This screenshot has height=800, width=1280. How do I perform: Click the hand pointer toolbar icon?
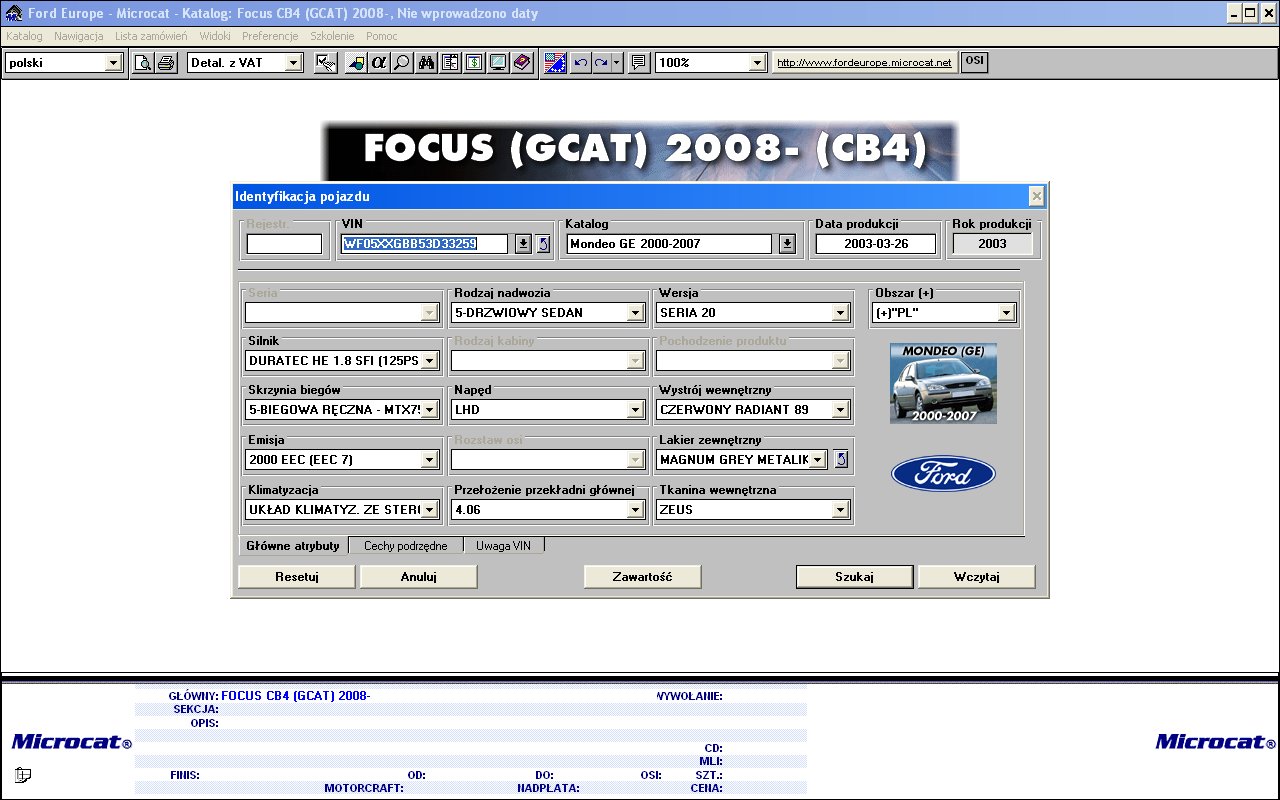point(326,63)
